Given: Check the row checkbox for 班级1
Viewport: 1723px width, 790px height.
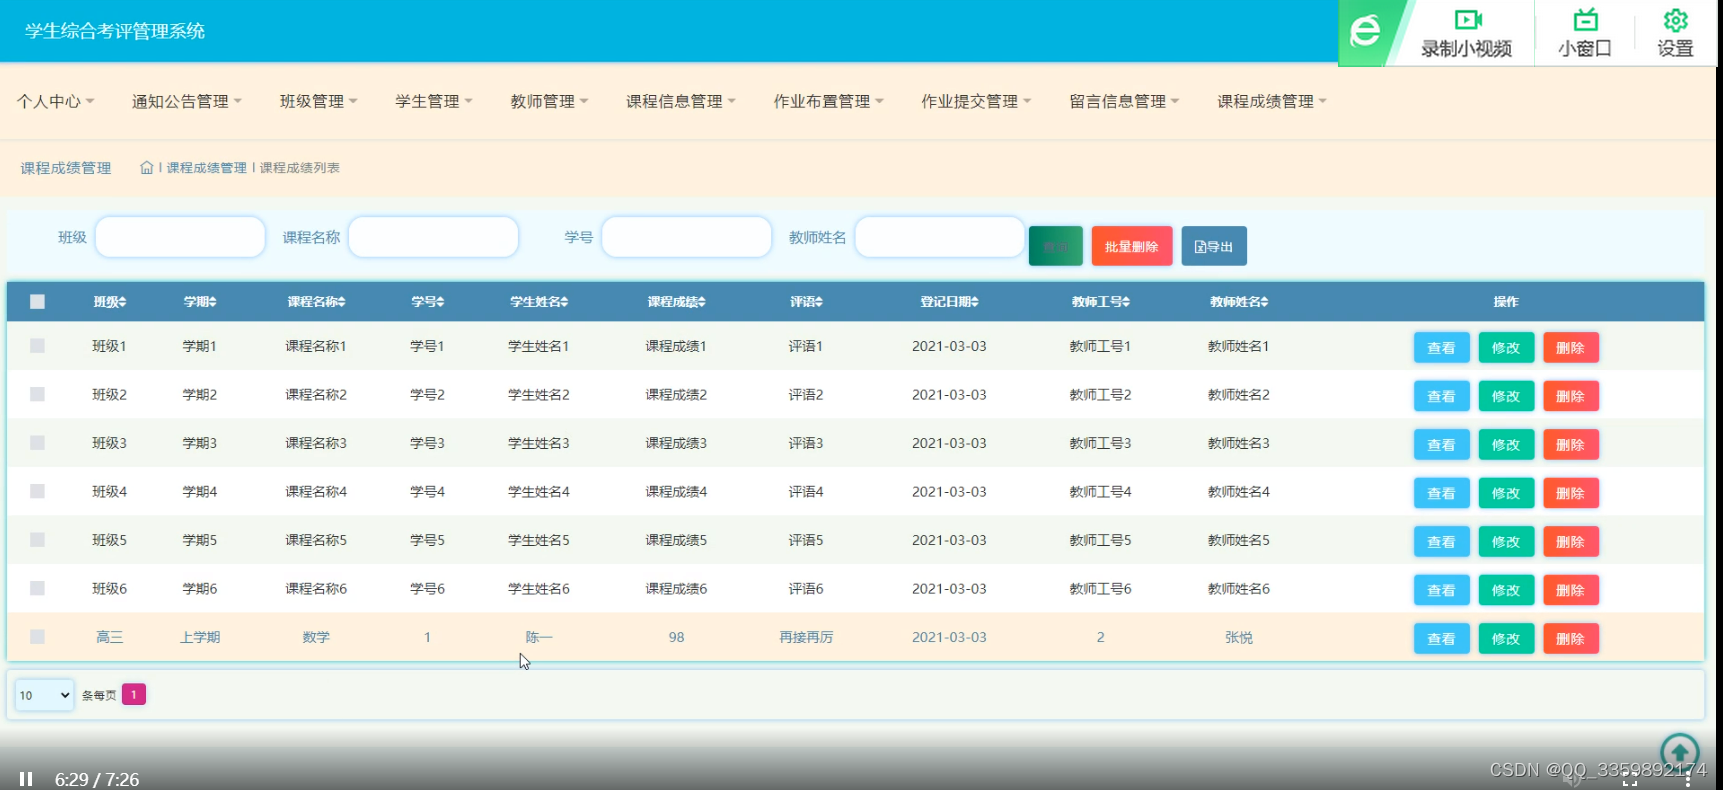Looking at the screenshot, I should pos(37,346).
